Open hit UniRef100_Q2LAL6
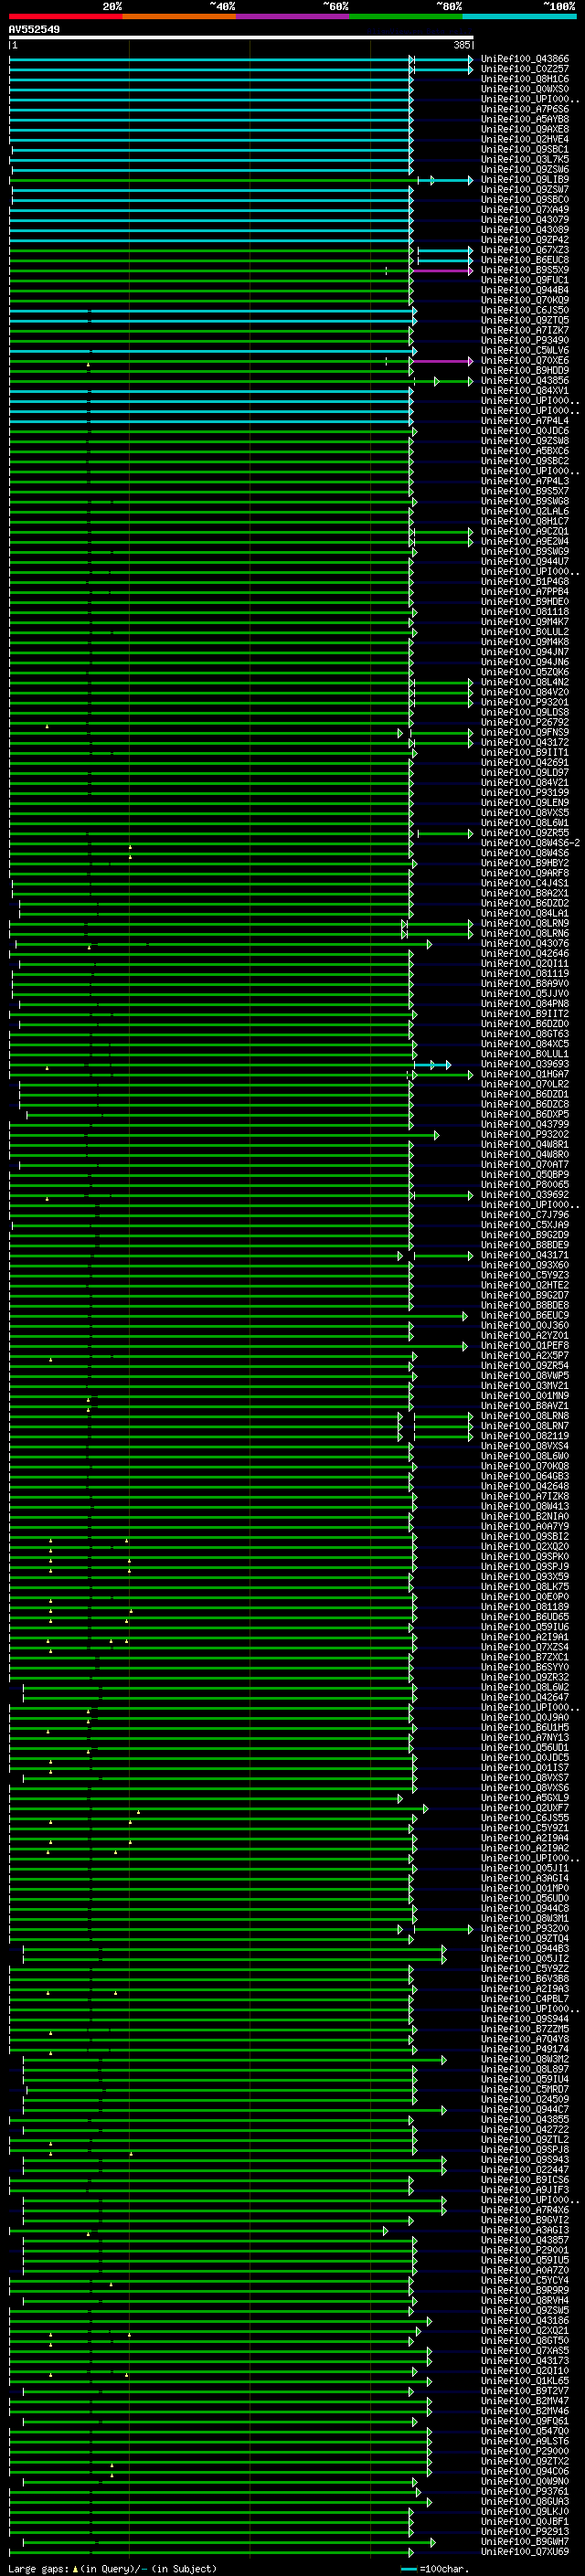Viewport: 585px width, 2576px height. (525, 511)
